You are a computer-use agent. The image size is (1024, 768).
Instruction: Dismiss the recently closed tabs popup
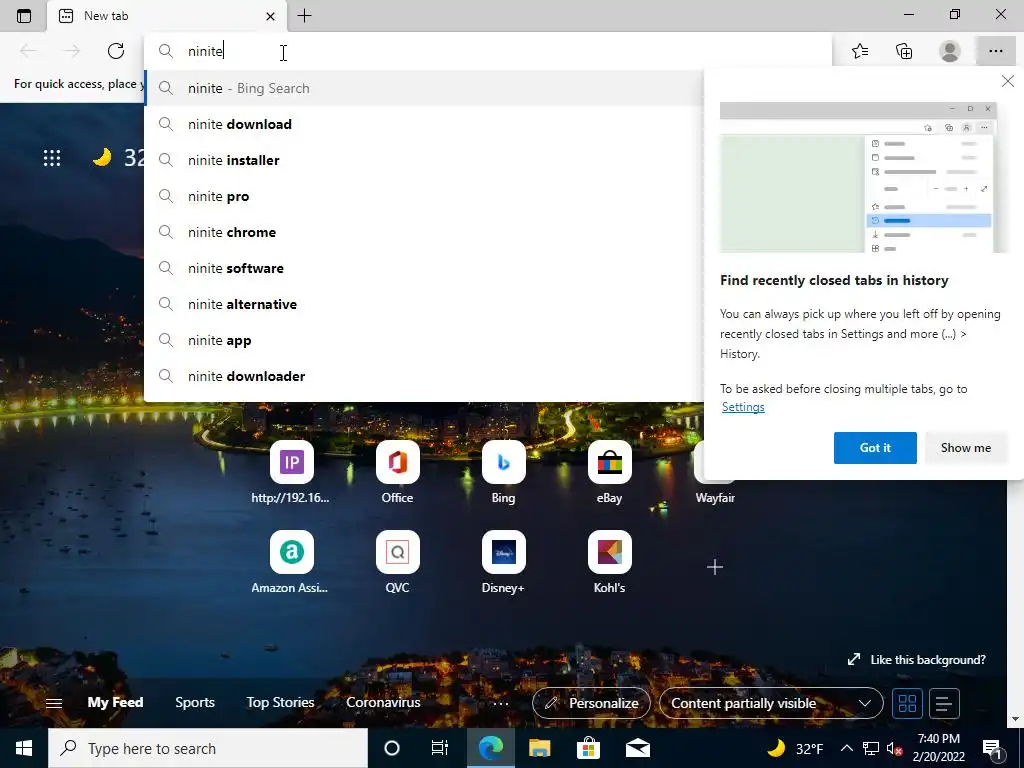1008,81
